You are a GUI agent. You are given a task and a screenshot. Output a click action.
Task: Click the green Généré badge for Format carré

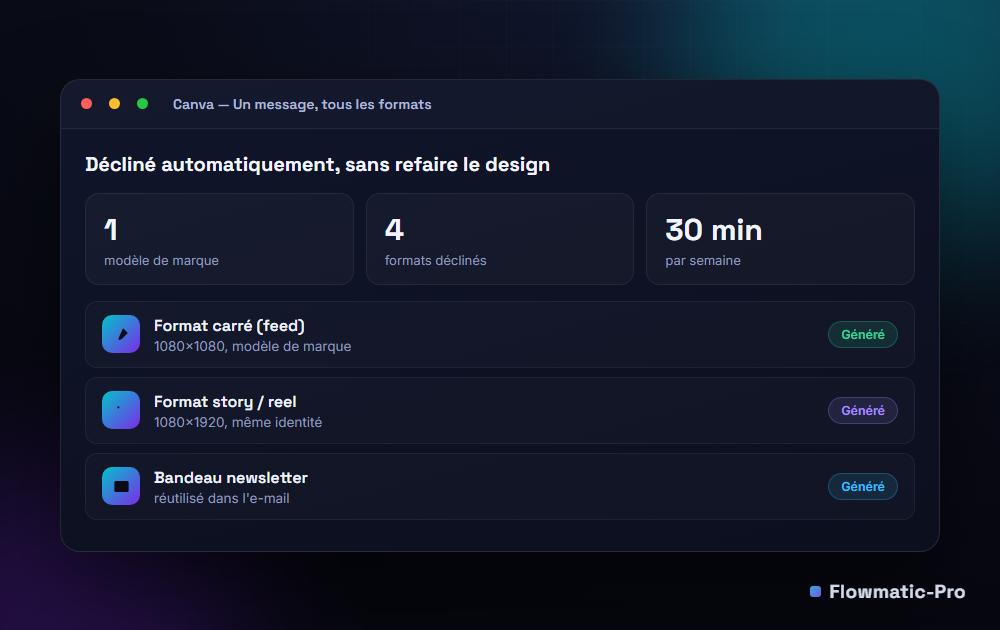point(862,335)
